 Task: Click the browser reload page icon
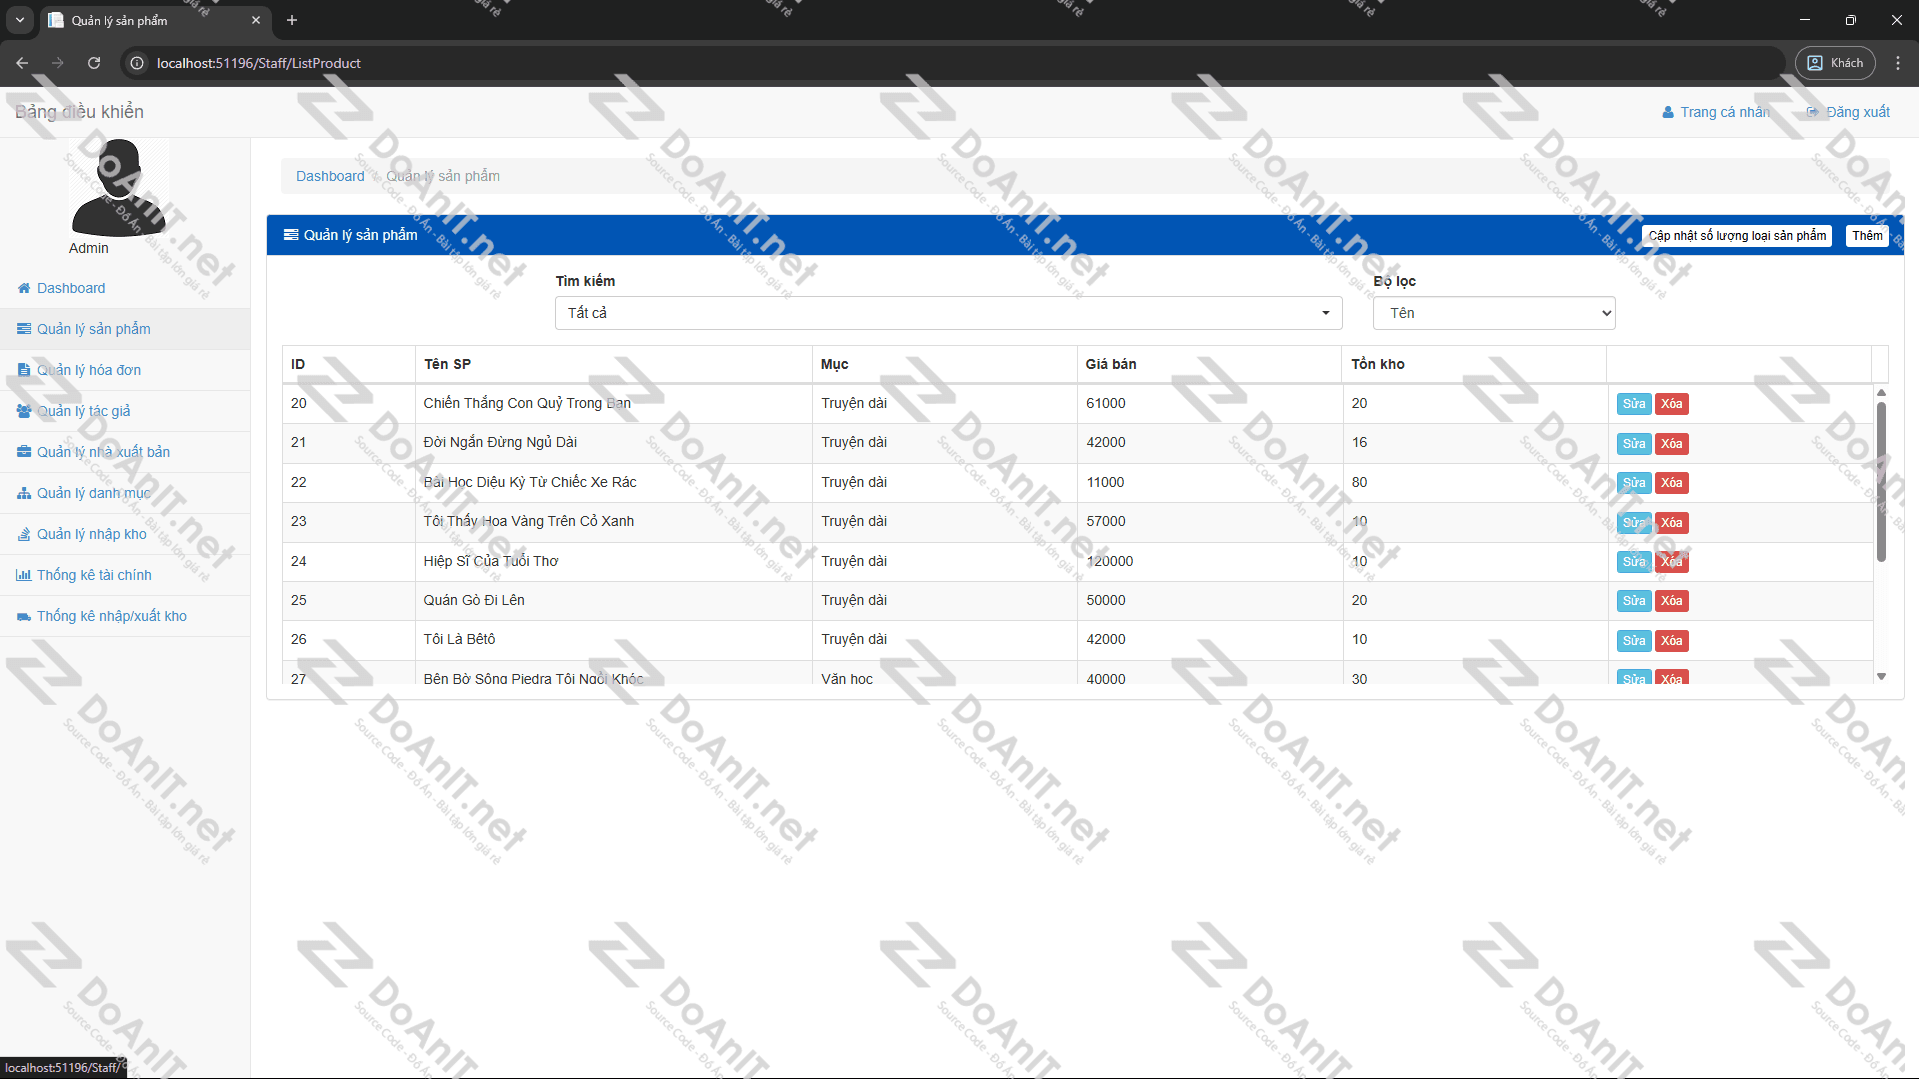point(94,63)
